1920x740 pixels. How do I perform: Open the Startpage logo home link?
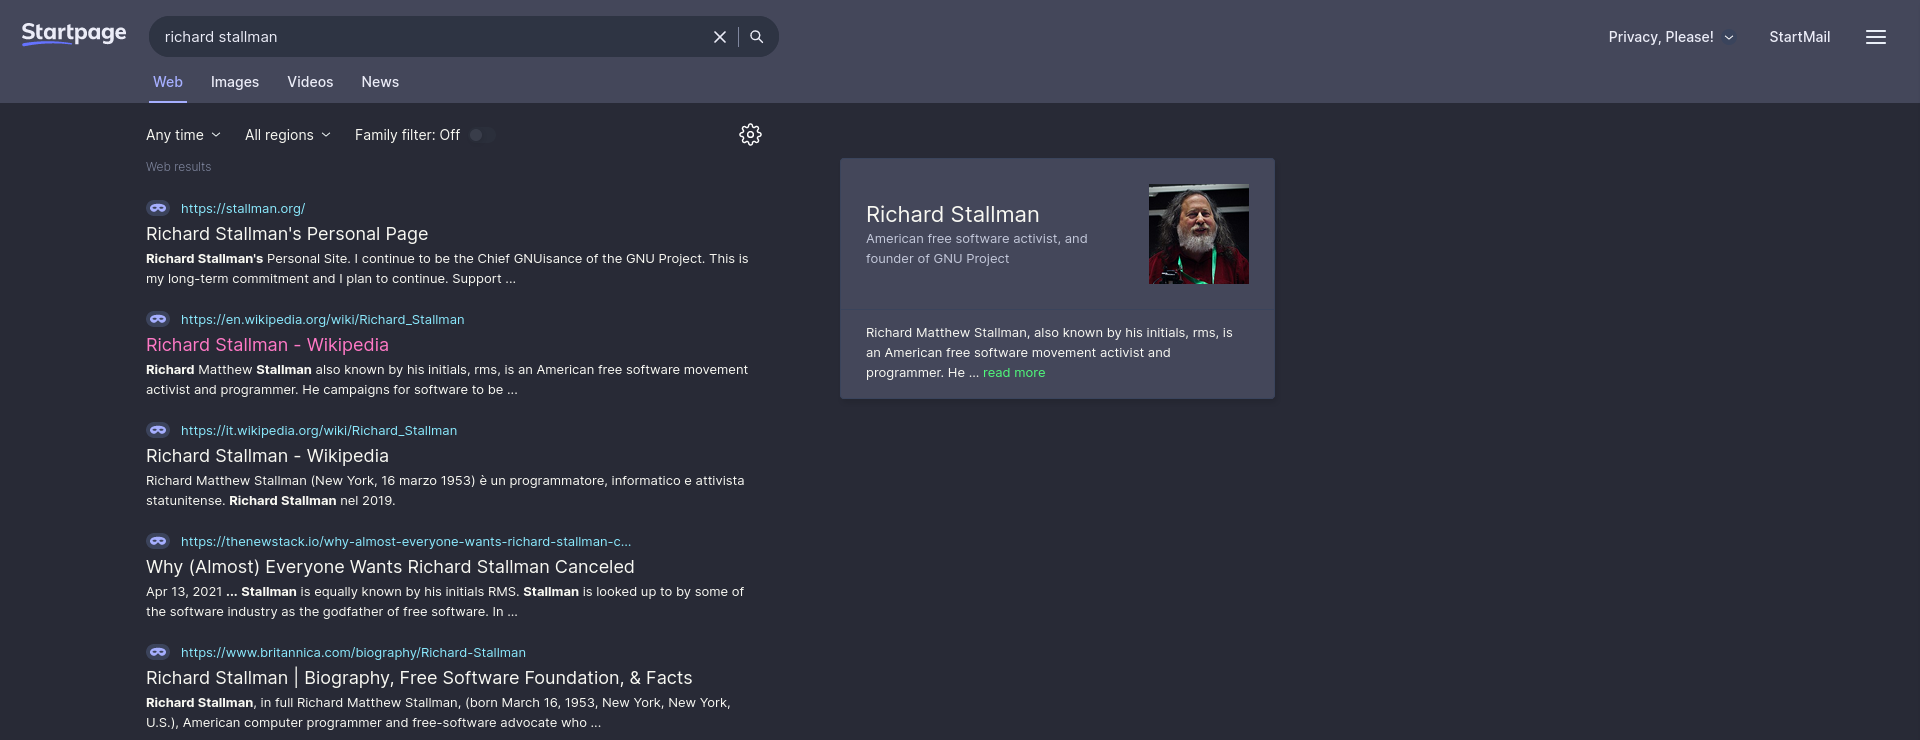pos(74,34)
